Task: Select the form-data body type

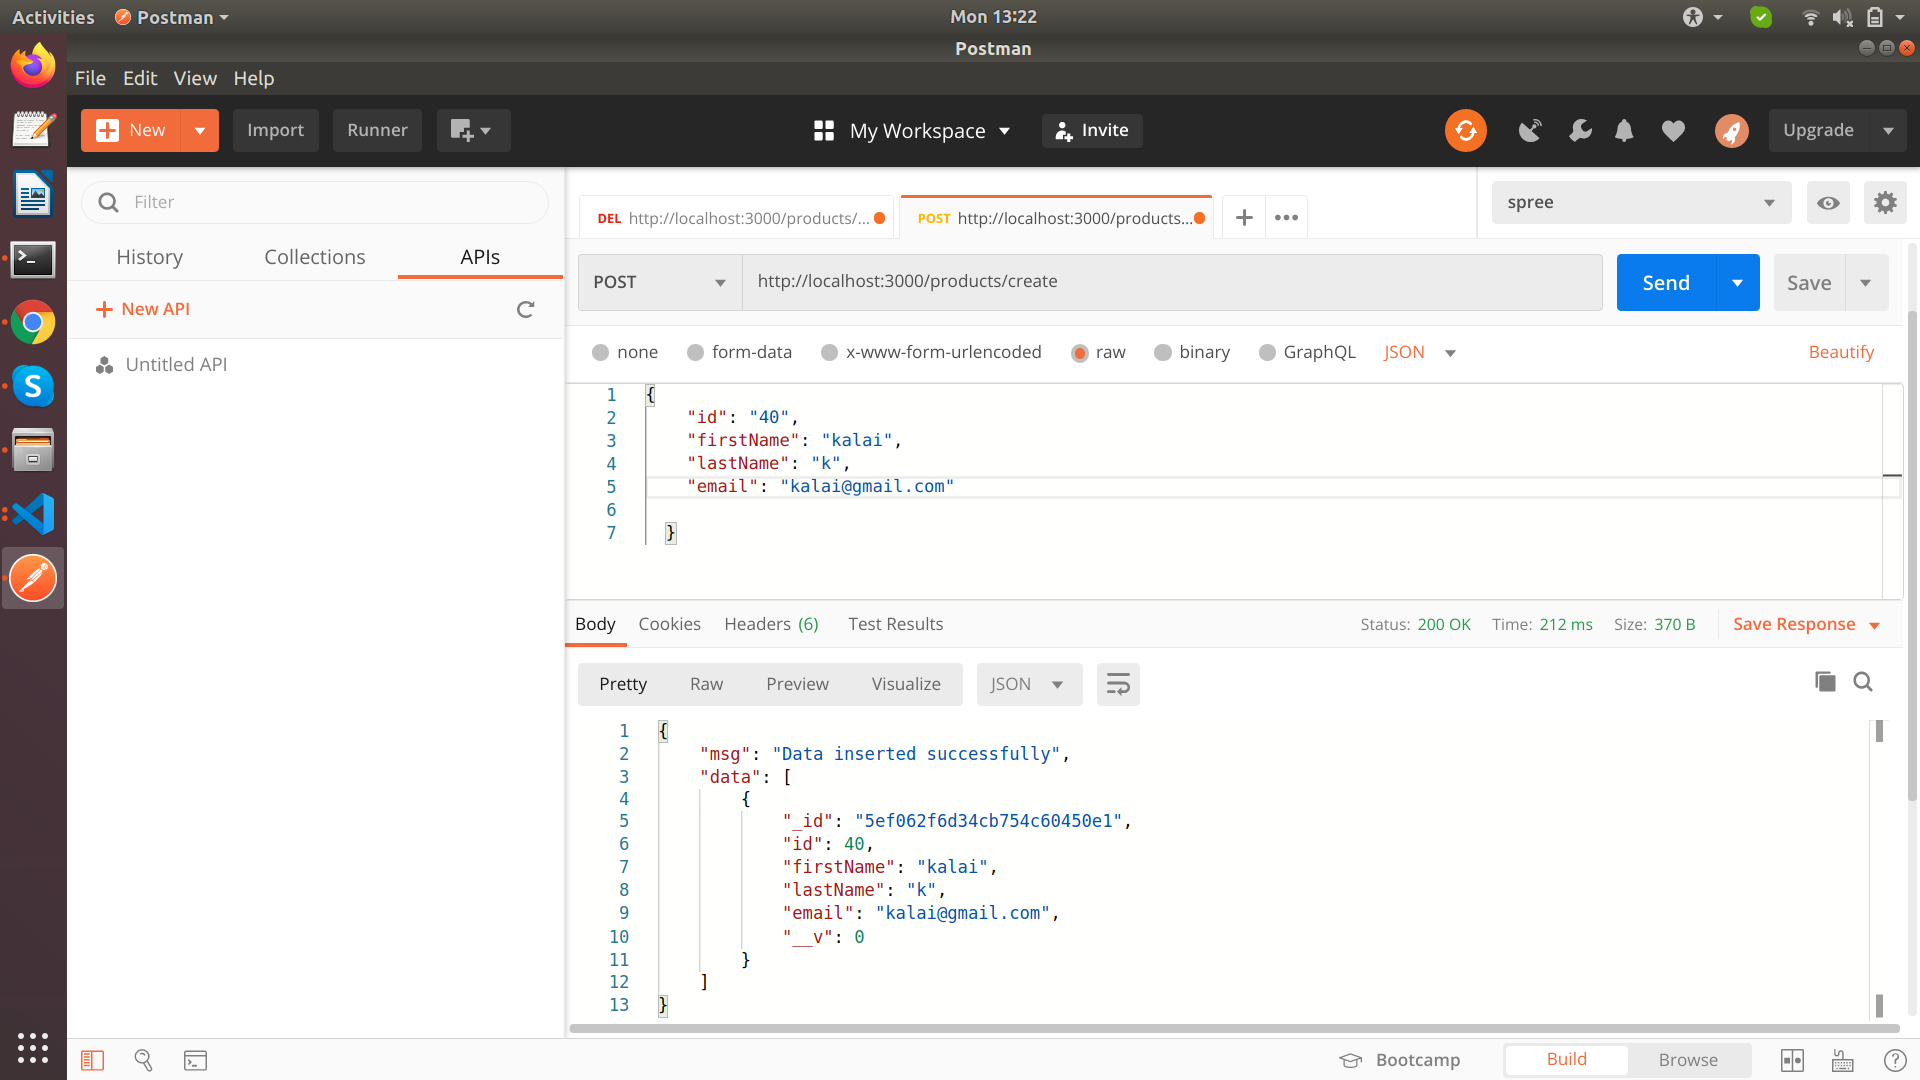Action: coord(739,353)
